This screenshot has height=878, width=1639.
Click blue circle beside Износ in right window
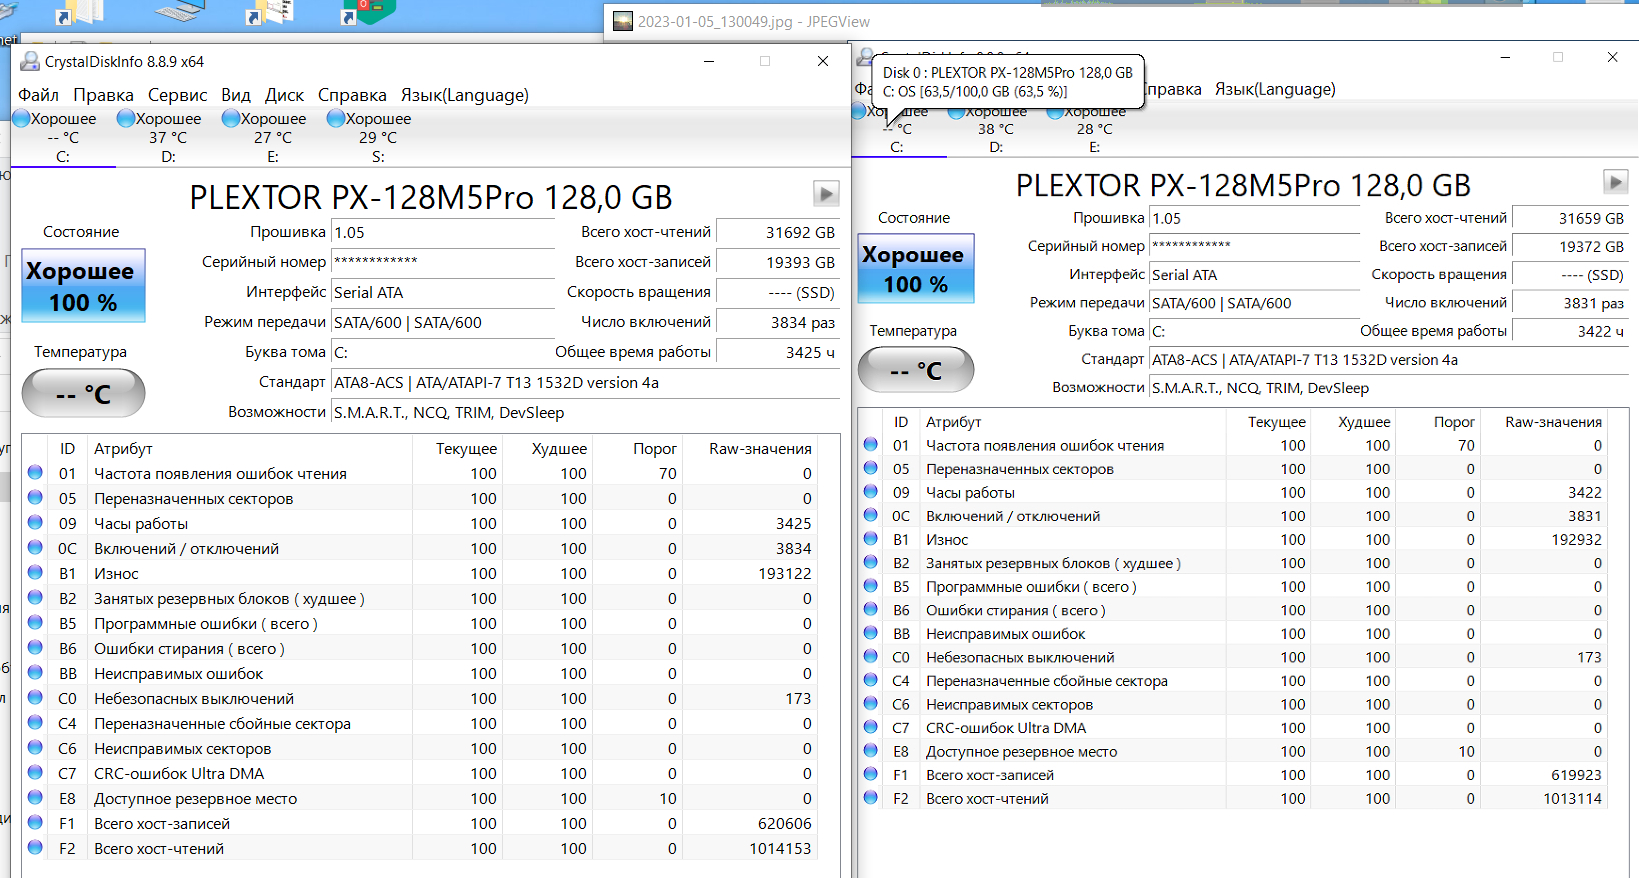[x=871, y=539]
